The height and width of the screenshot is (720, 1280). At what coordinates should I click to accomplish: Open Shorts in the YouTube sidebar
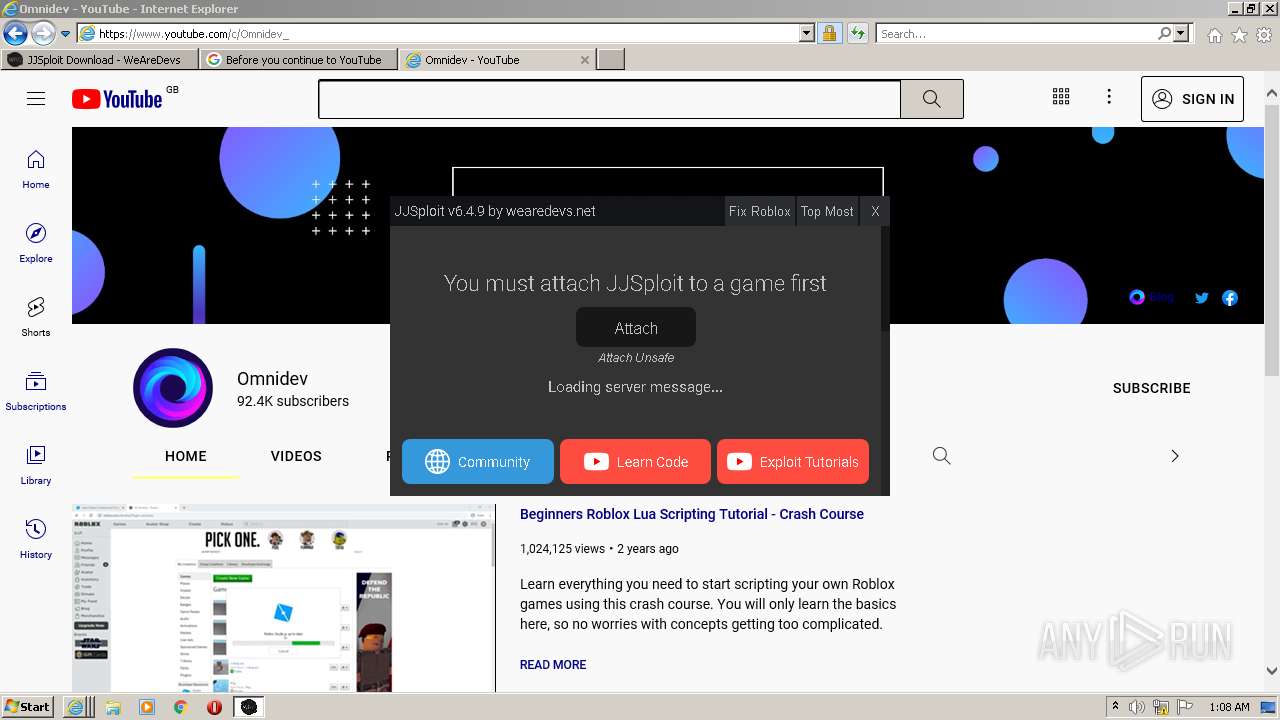(36, 318)
